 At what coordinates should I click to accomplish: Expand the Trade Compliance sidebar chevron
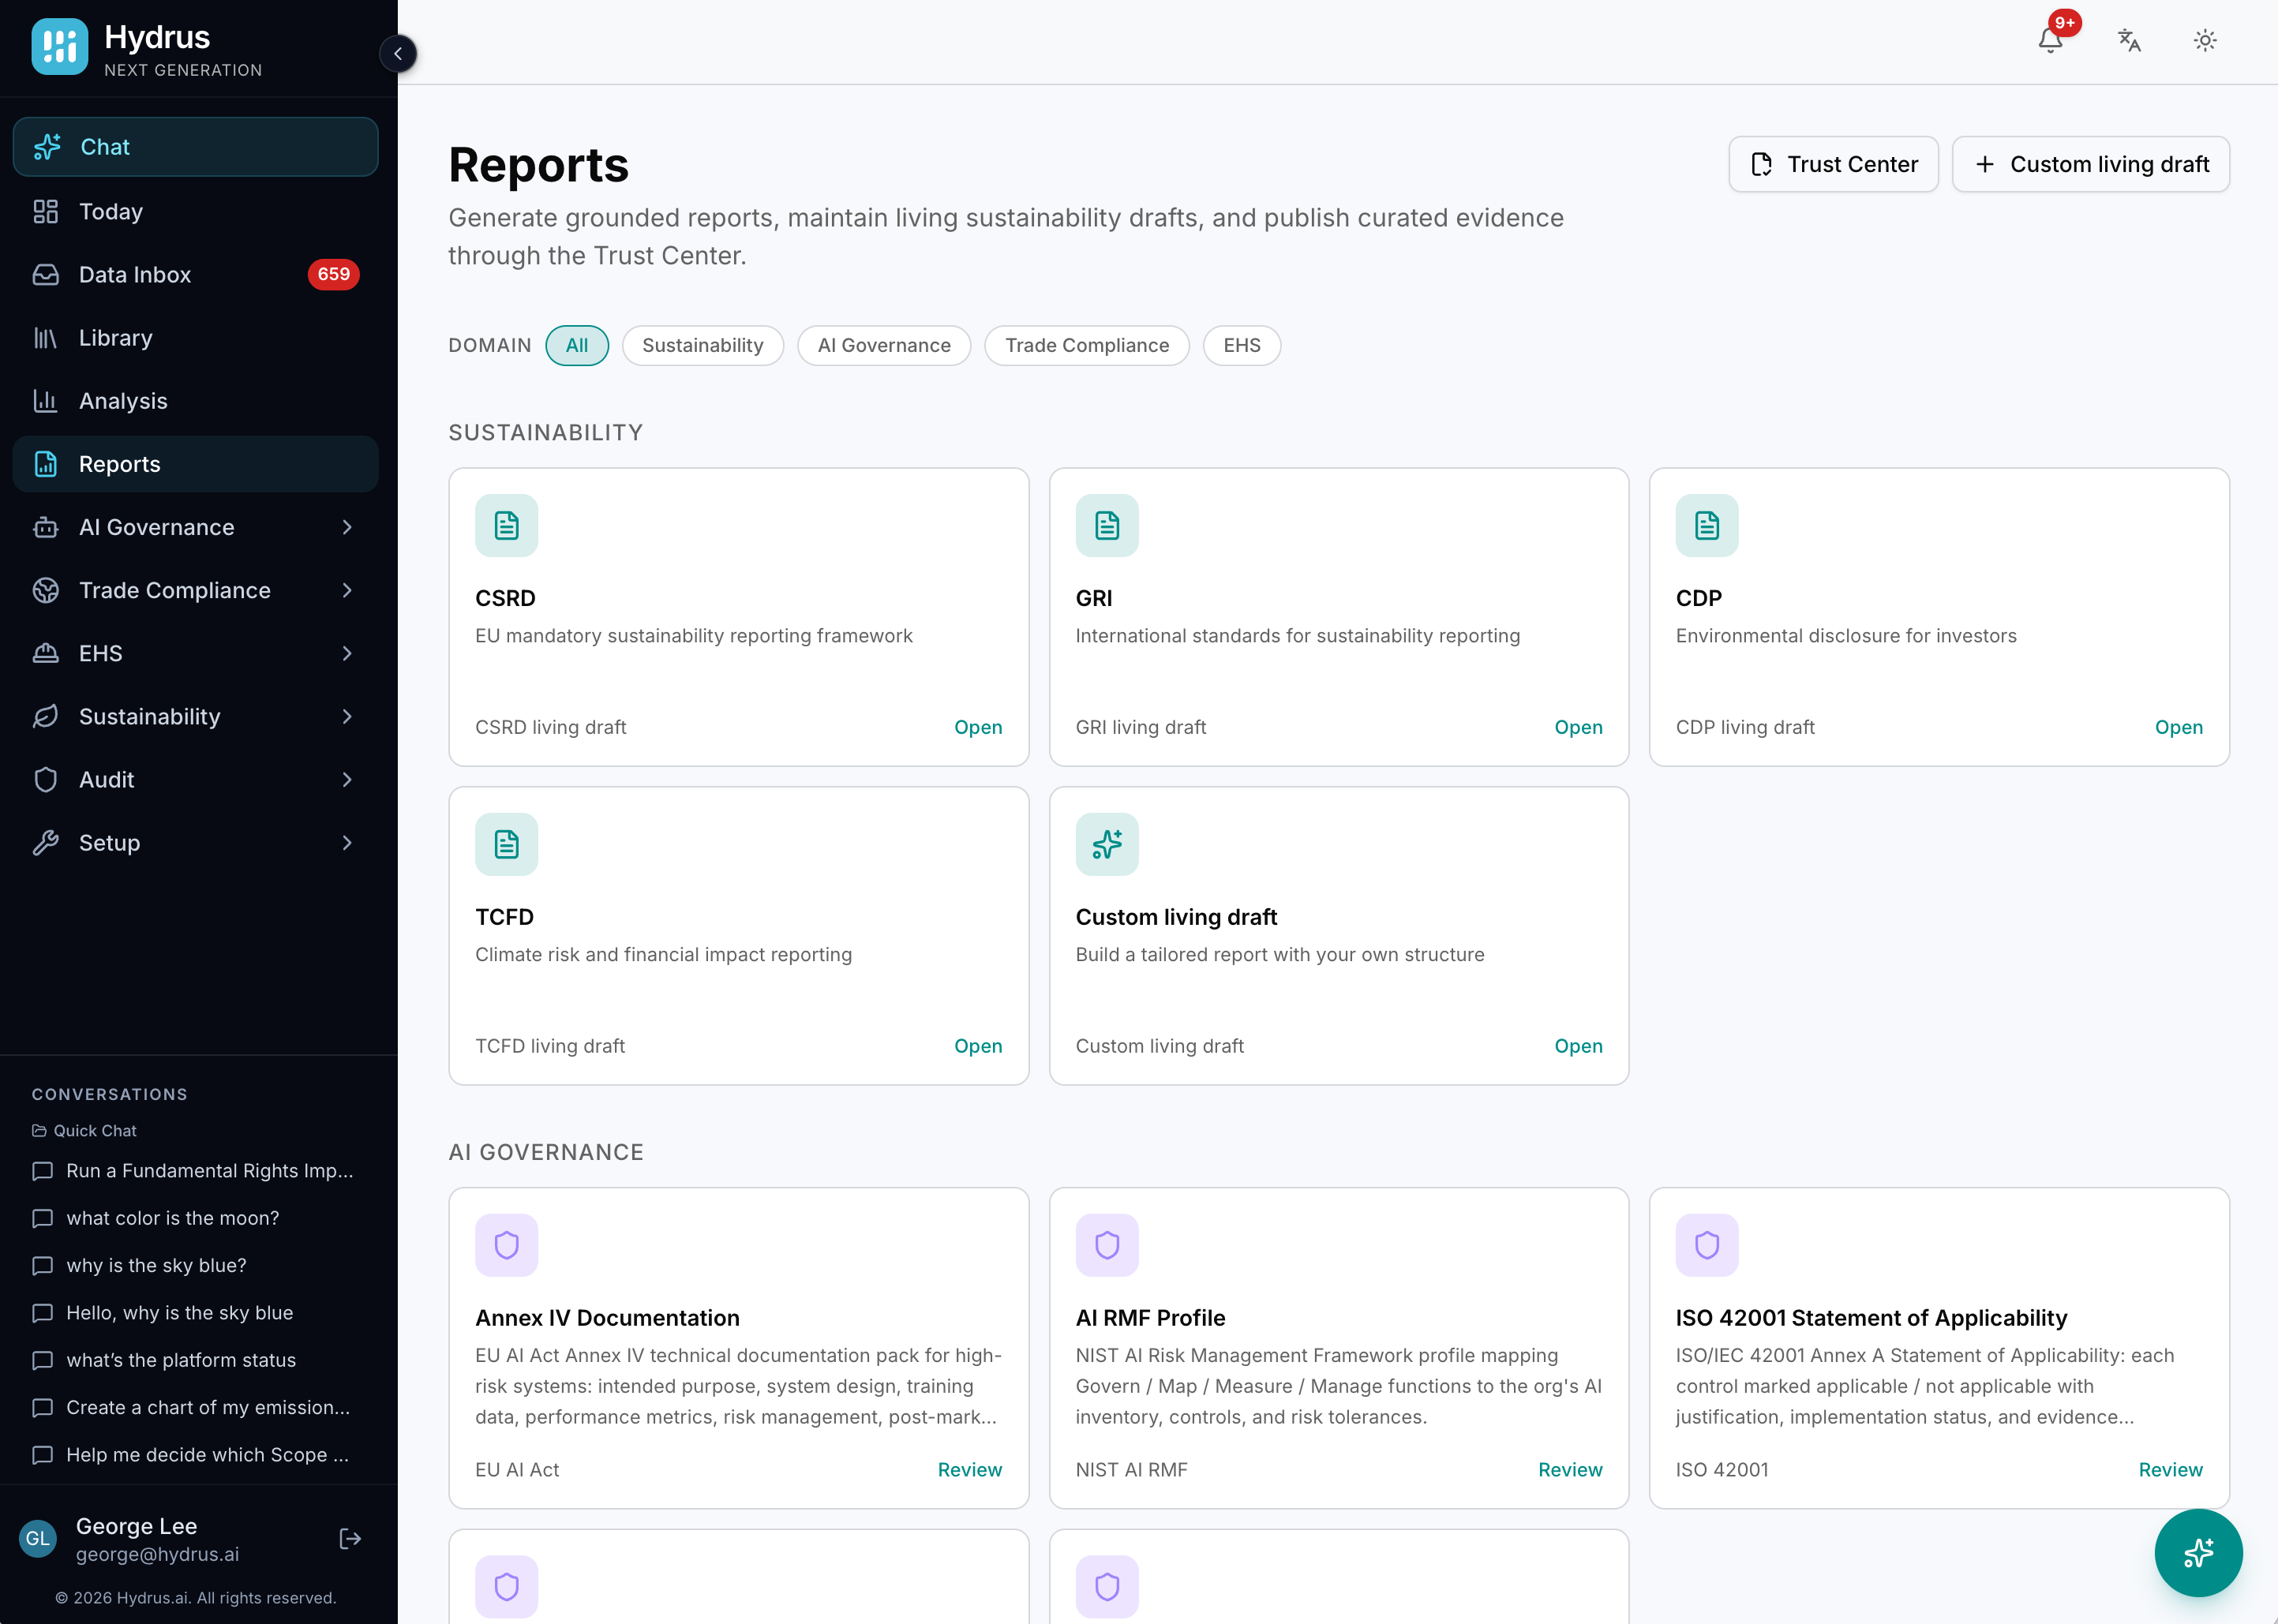click(x=347, y=590)
